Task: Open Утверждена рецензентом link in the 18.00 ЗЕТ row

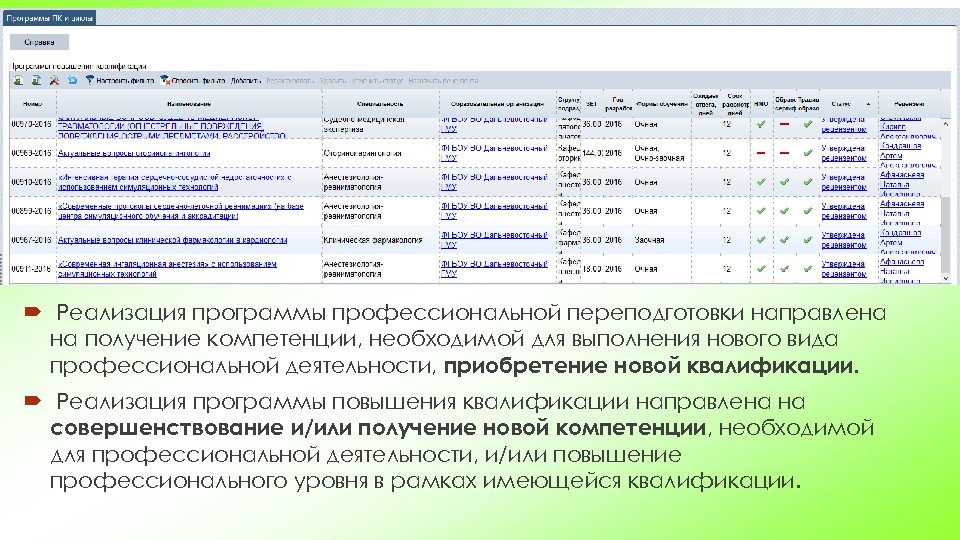Action: click(x=844, y=269)
